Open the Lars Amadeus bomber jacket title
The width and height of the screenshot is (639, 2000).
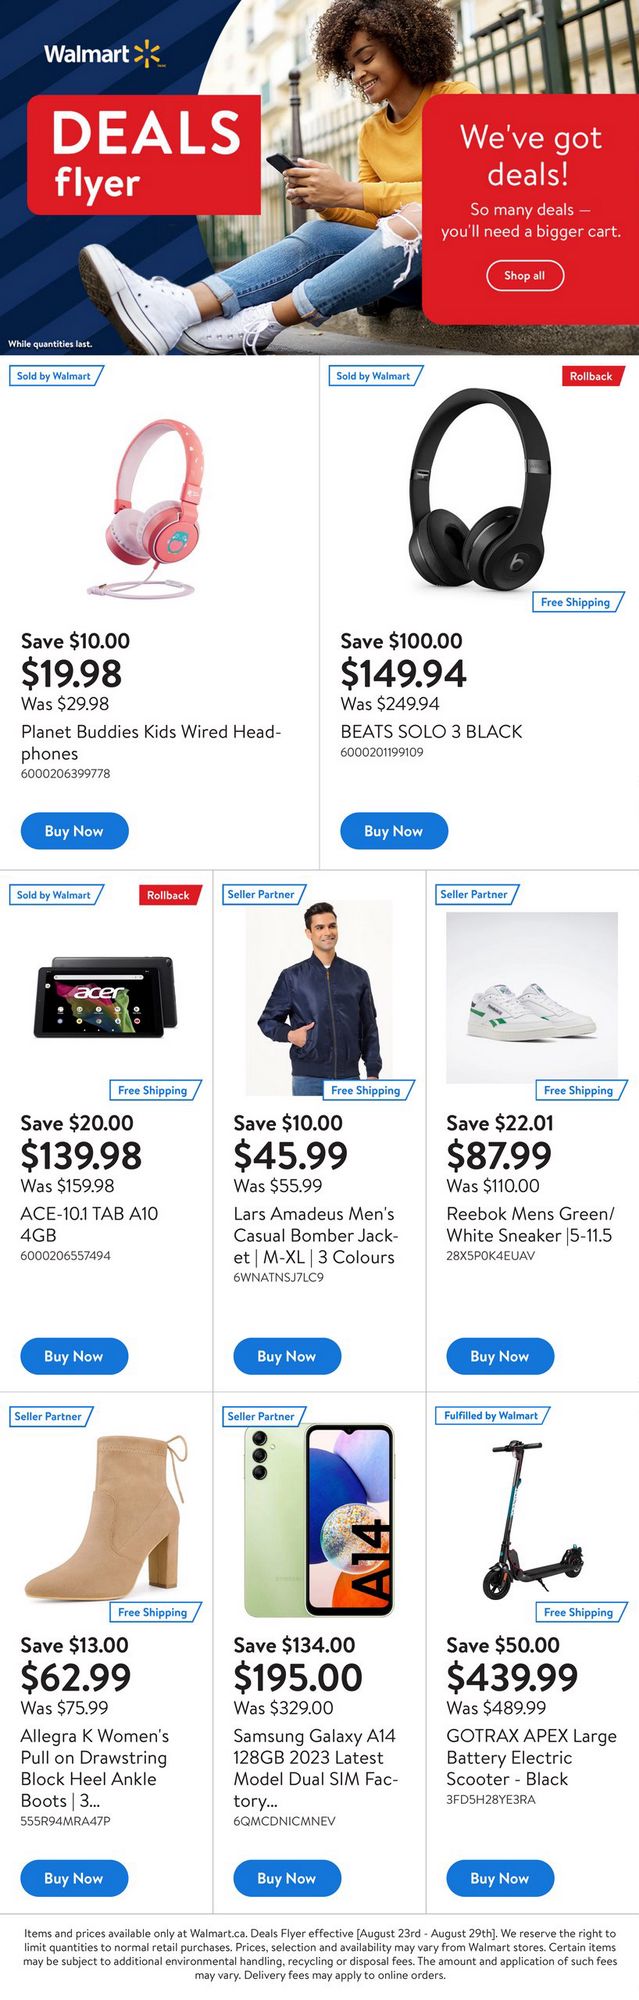click(315, 1235)
